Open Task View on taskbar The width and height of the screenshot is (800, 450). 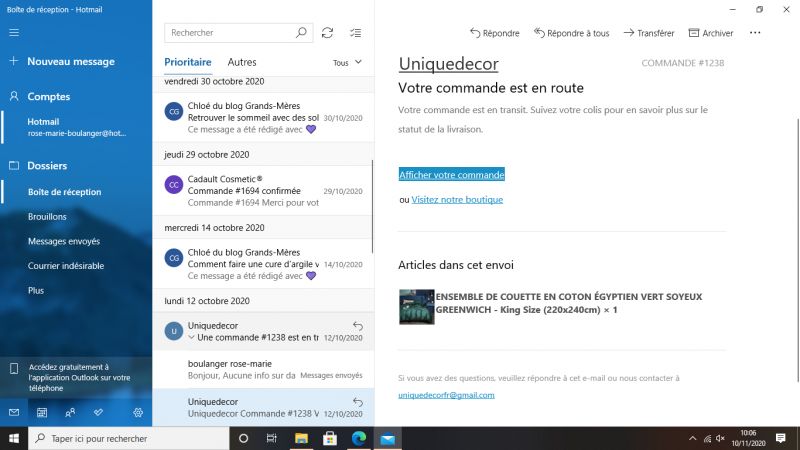coord(271,438)
